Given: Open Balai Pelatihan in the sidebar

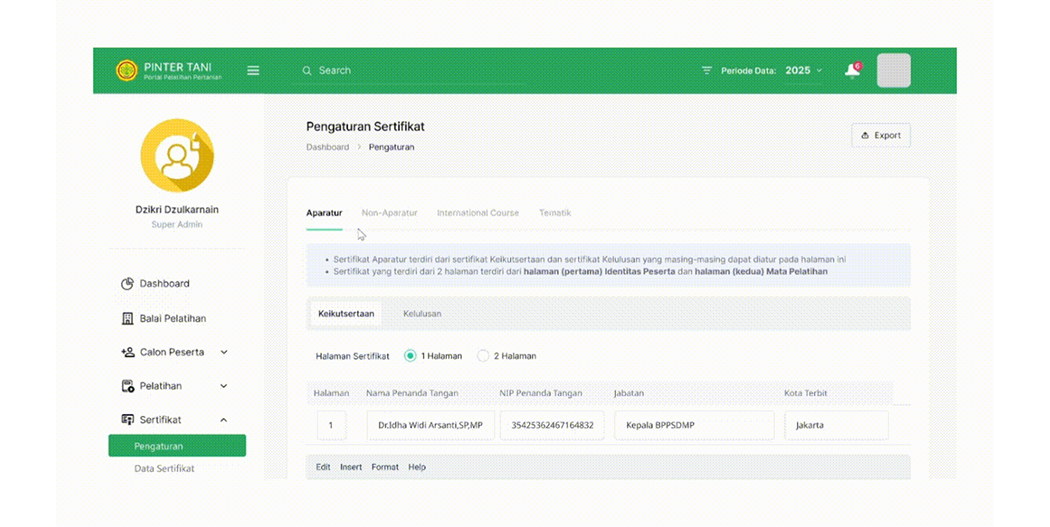Looking at the screenshot, I should [173, 319].
